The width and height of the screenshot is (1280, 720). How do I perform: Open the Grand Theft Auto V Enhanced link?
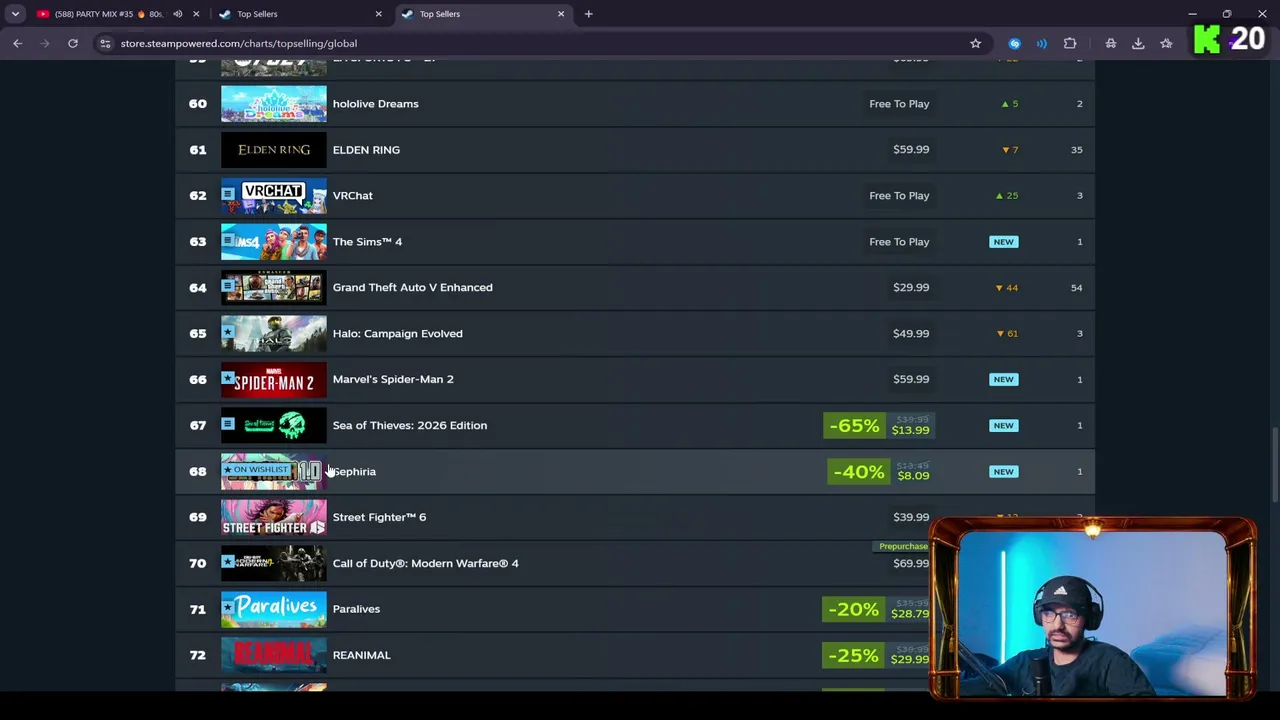tap(412, 288)
